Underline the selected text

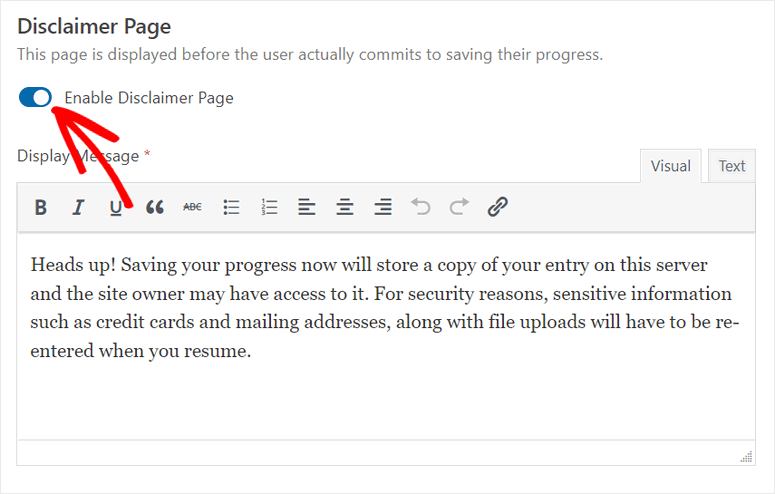[x=116, y=207]
